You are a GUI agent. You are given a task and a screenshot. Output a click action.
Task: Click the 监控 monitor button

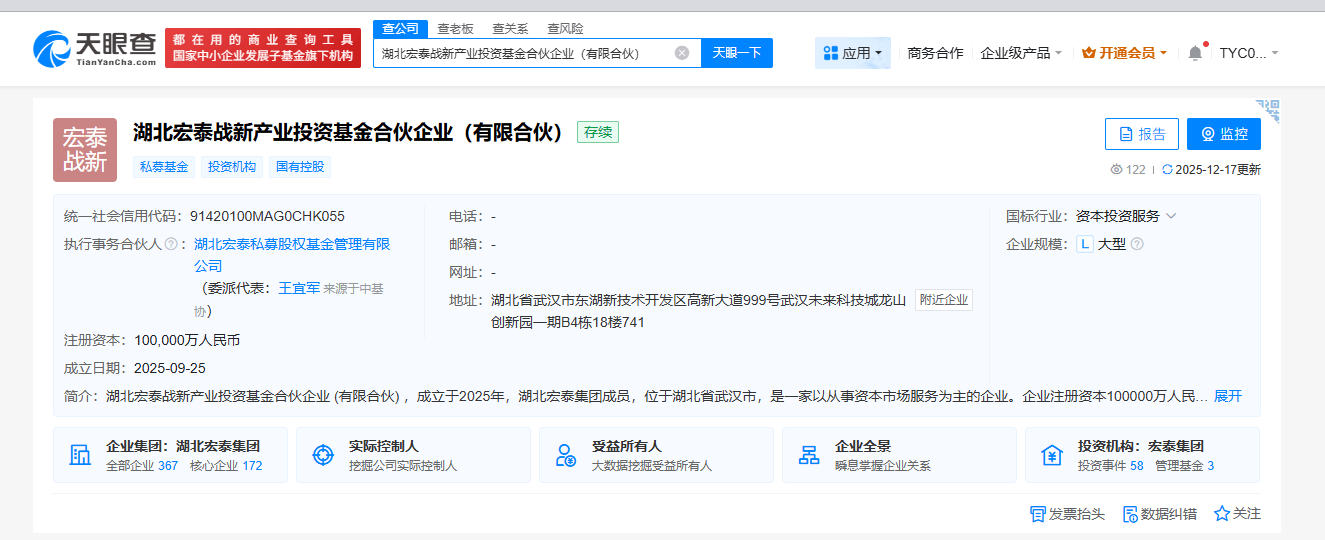coord(1223,134)
